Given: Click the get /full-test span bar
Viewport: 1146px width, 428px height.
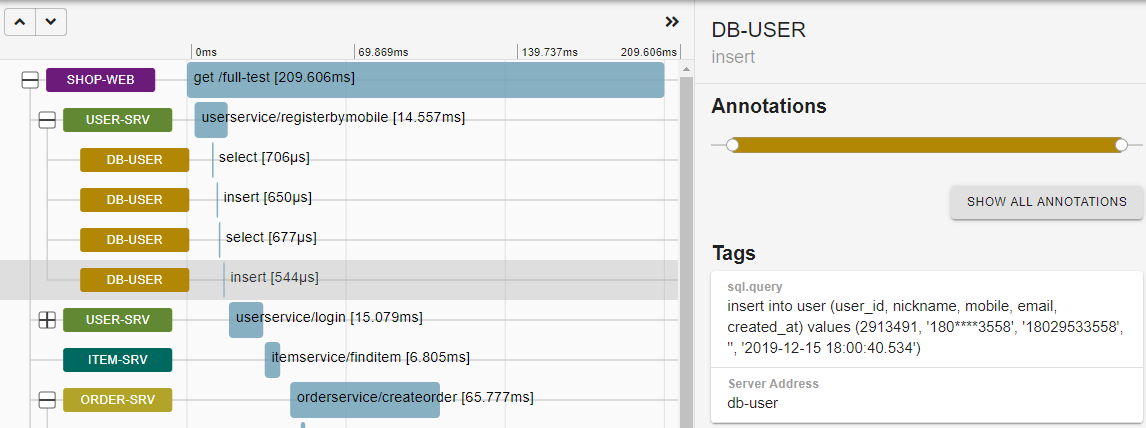Looking at the screenshot, I should click(425, 80).
